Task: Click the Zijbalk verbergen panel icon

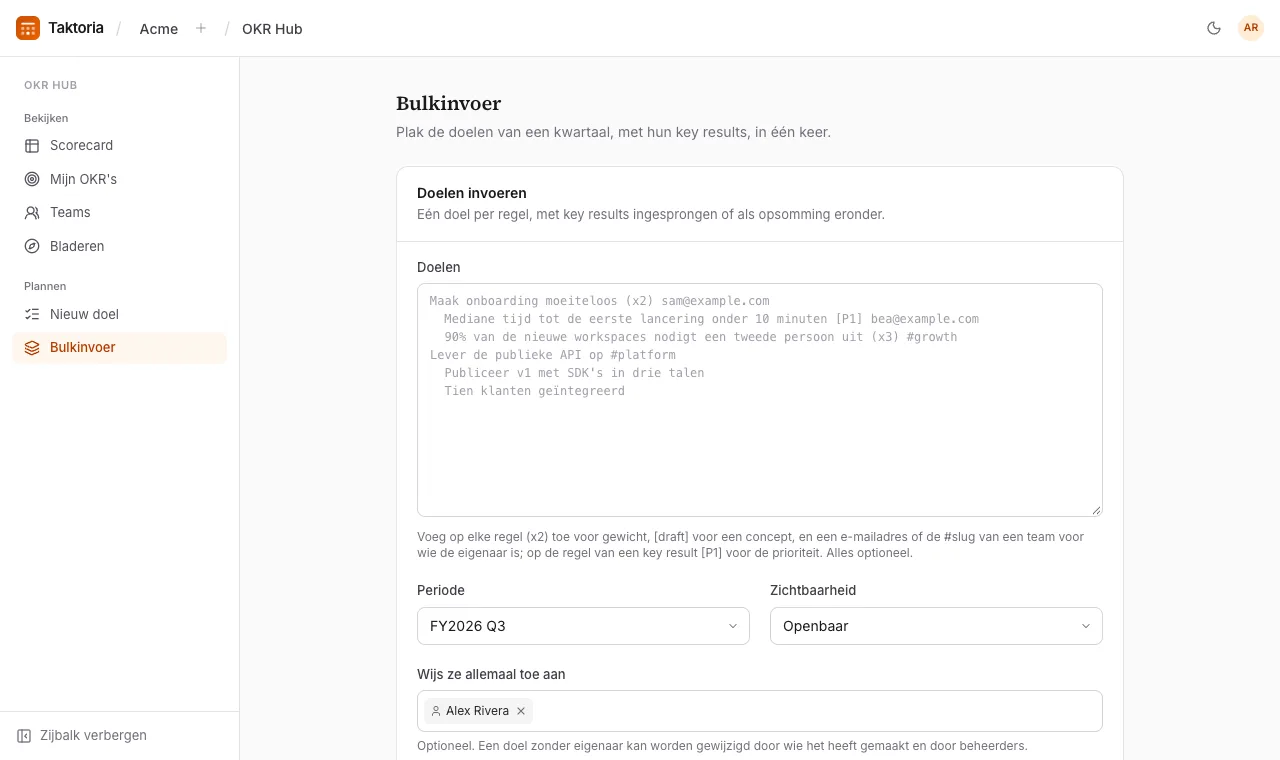Action: coord(24,736)
